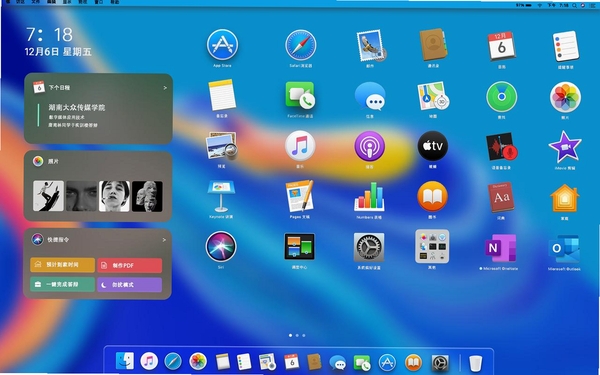Open the Other utilities folder
600x375 pixels.
pos(432,246)
